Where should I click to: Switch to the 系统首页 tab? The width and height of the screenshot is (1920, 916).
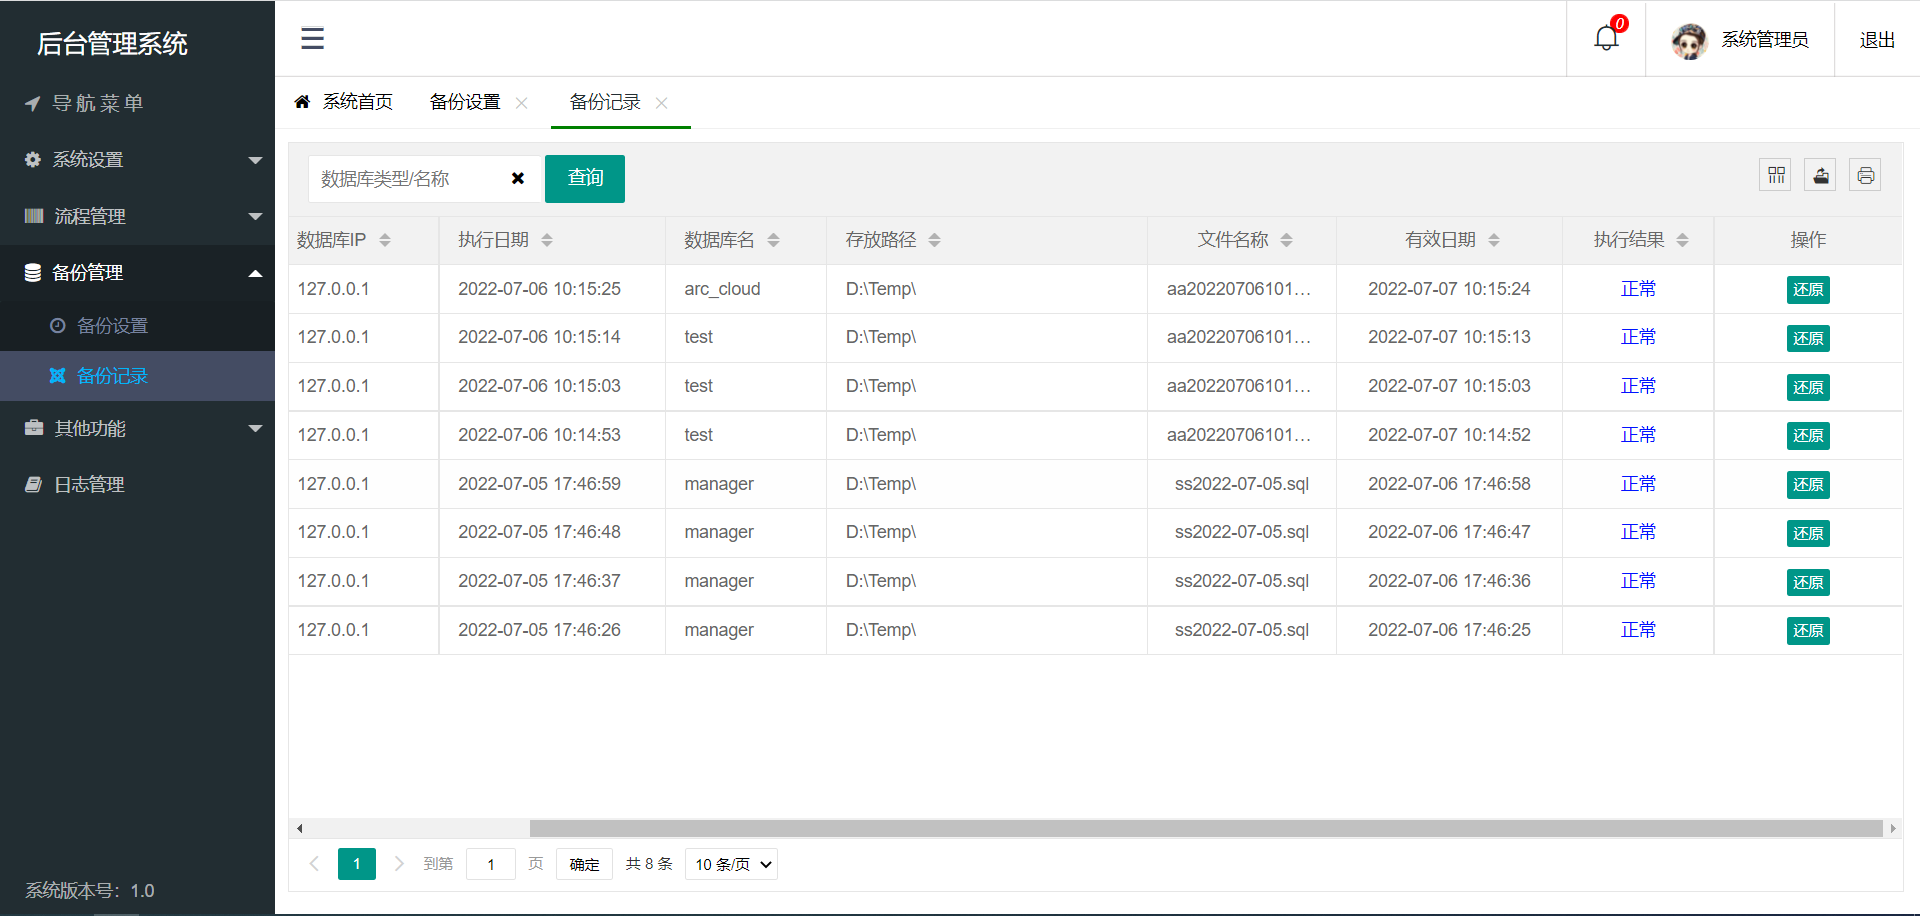[x=357, y=101]
